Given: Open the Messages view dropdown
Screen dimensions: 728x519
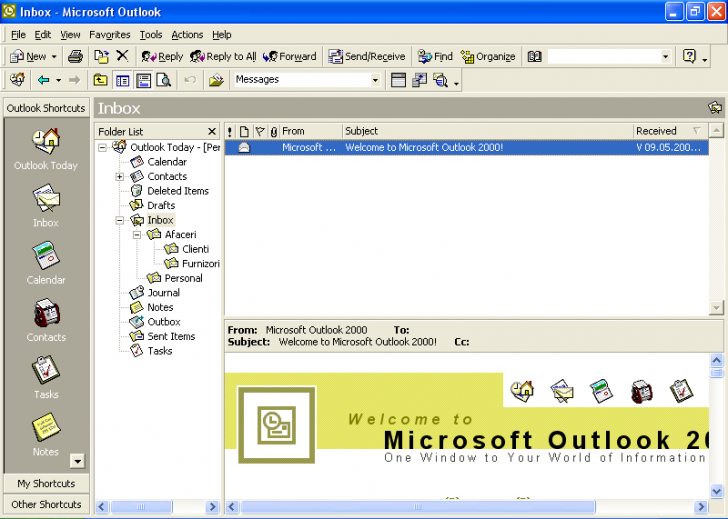Looking at the screenshot, I should (375, 80).
